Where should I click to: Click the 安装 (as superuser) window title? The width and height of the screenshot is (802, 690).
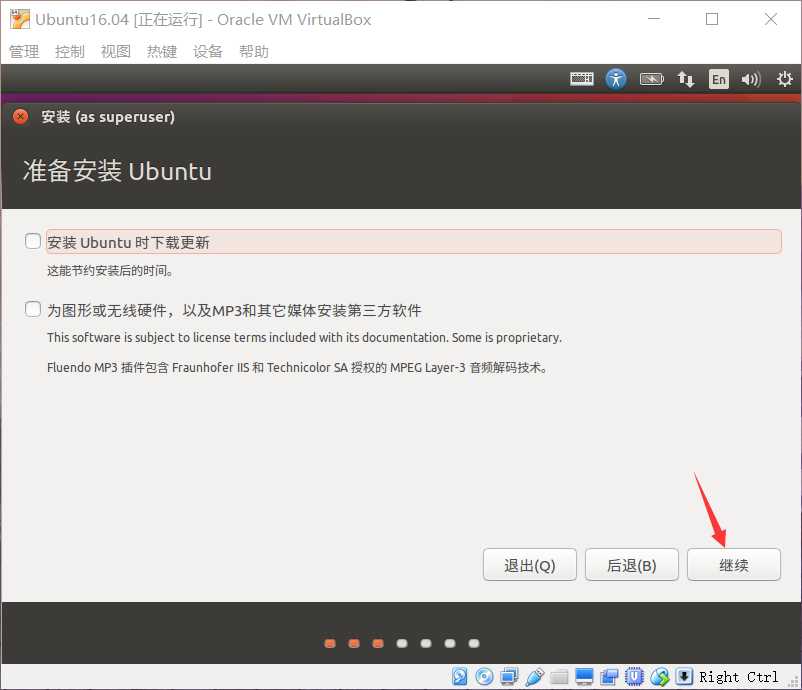click(108, 117)
